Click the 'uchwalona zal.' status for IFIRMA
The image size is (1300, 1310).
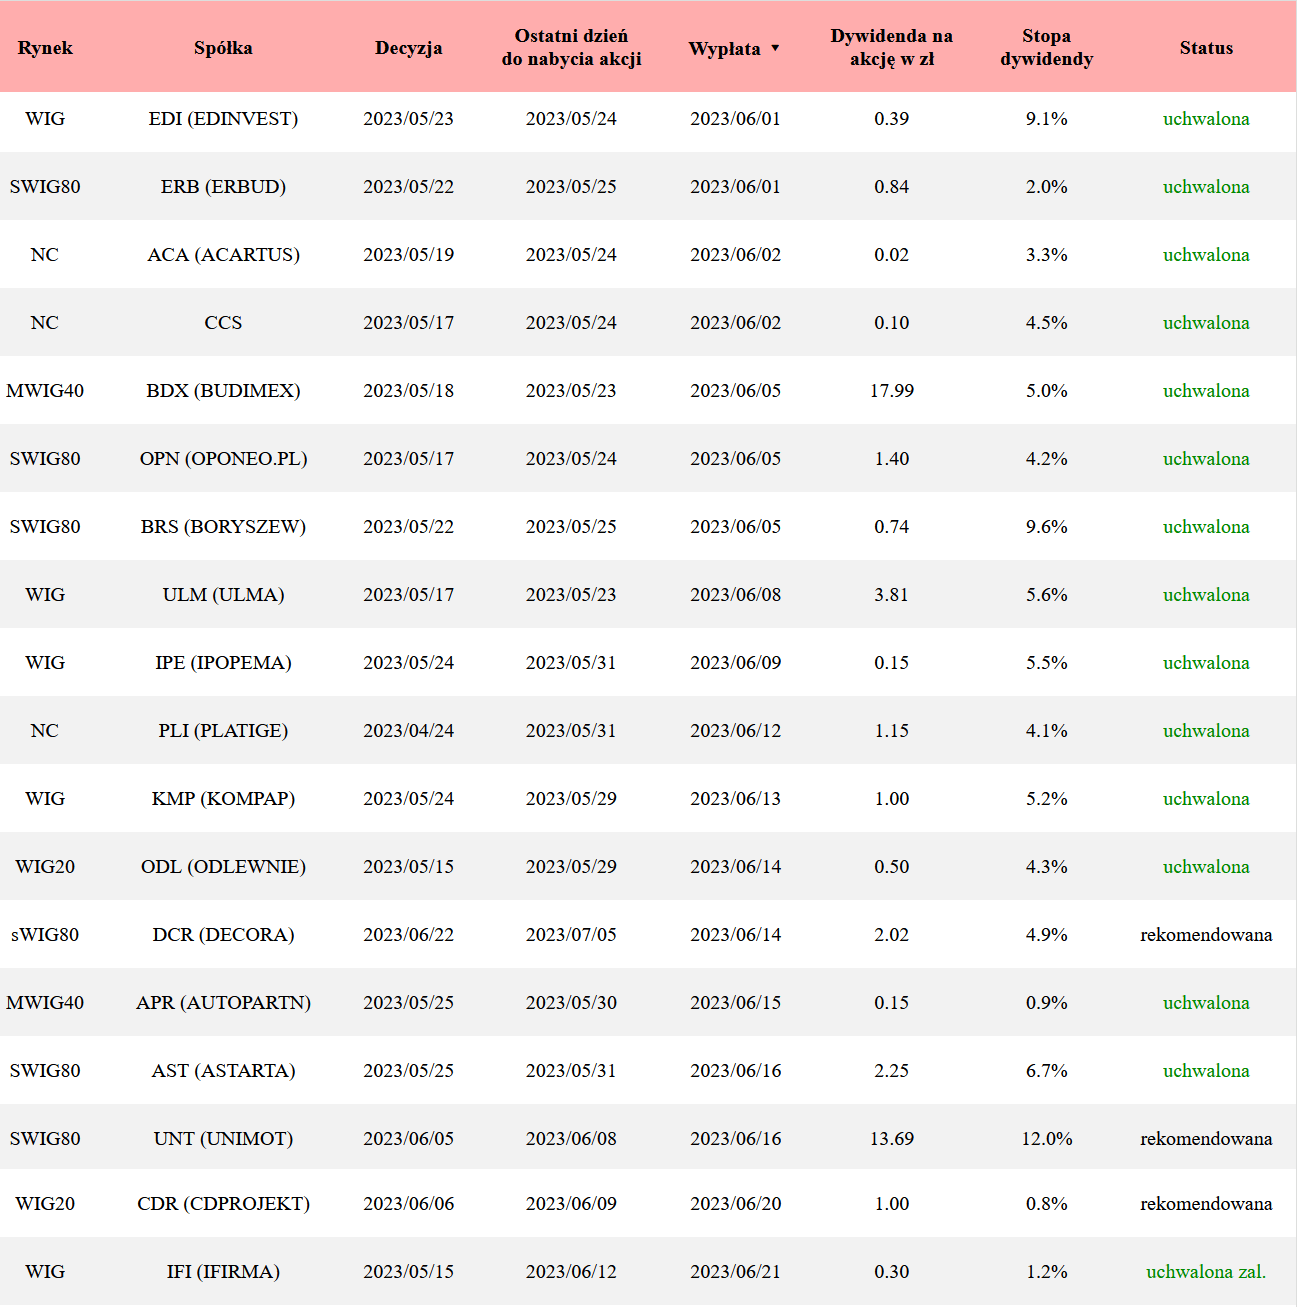[1206, 1272]
